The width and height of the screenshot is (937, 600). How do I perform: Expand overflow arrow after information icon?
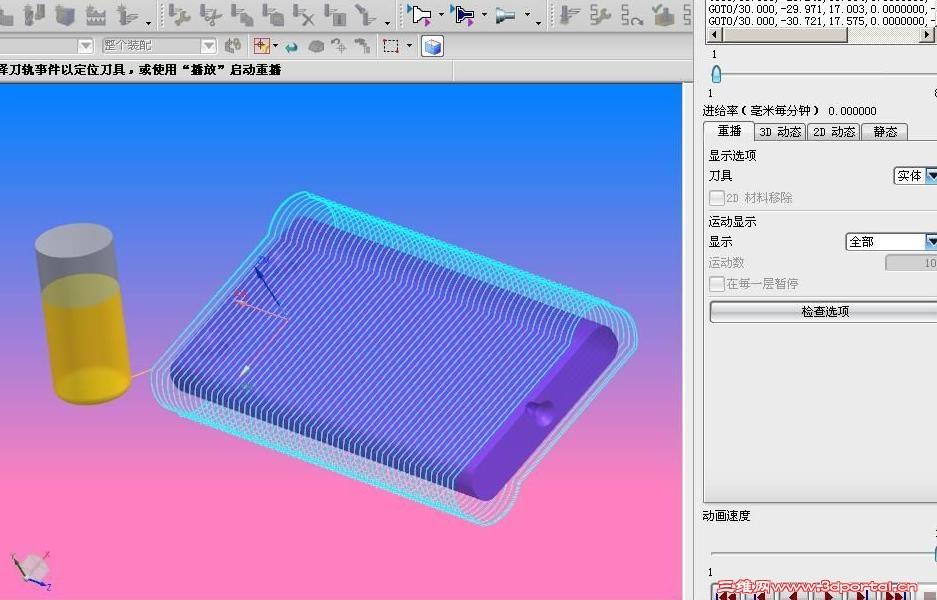coord(387,23)
